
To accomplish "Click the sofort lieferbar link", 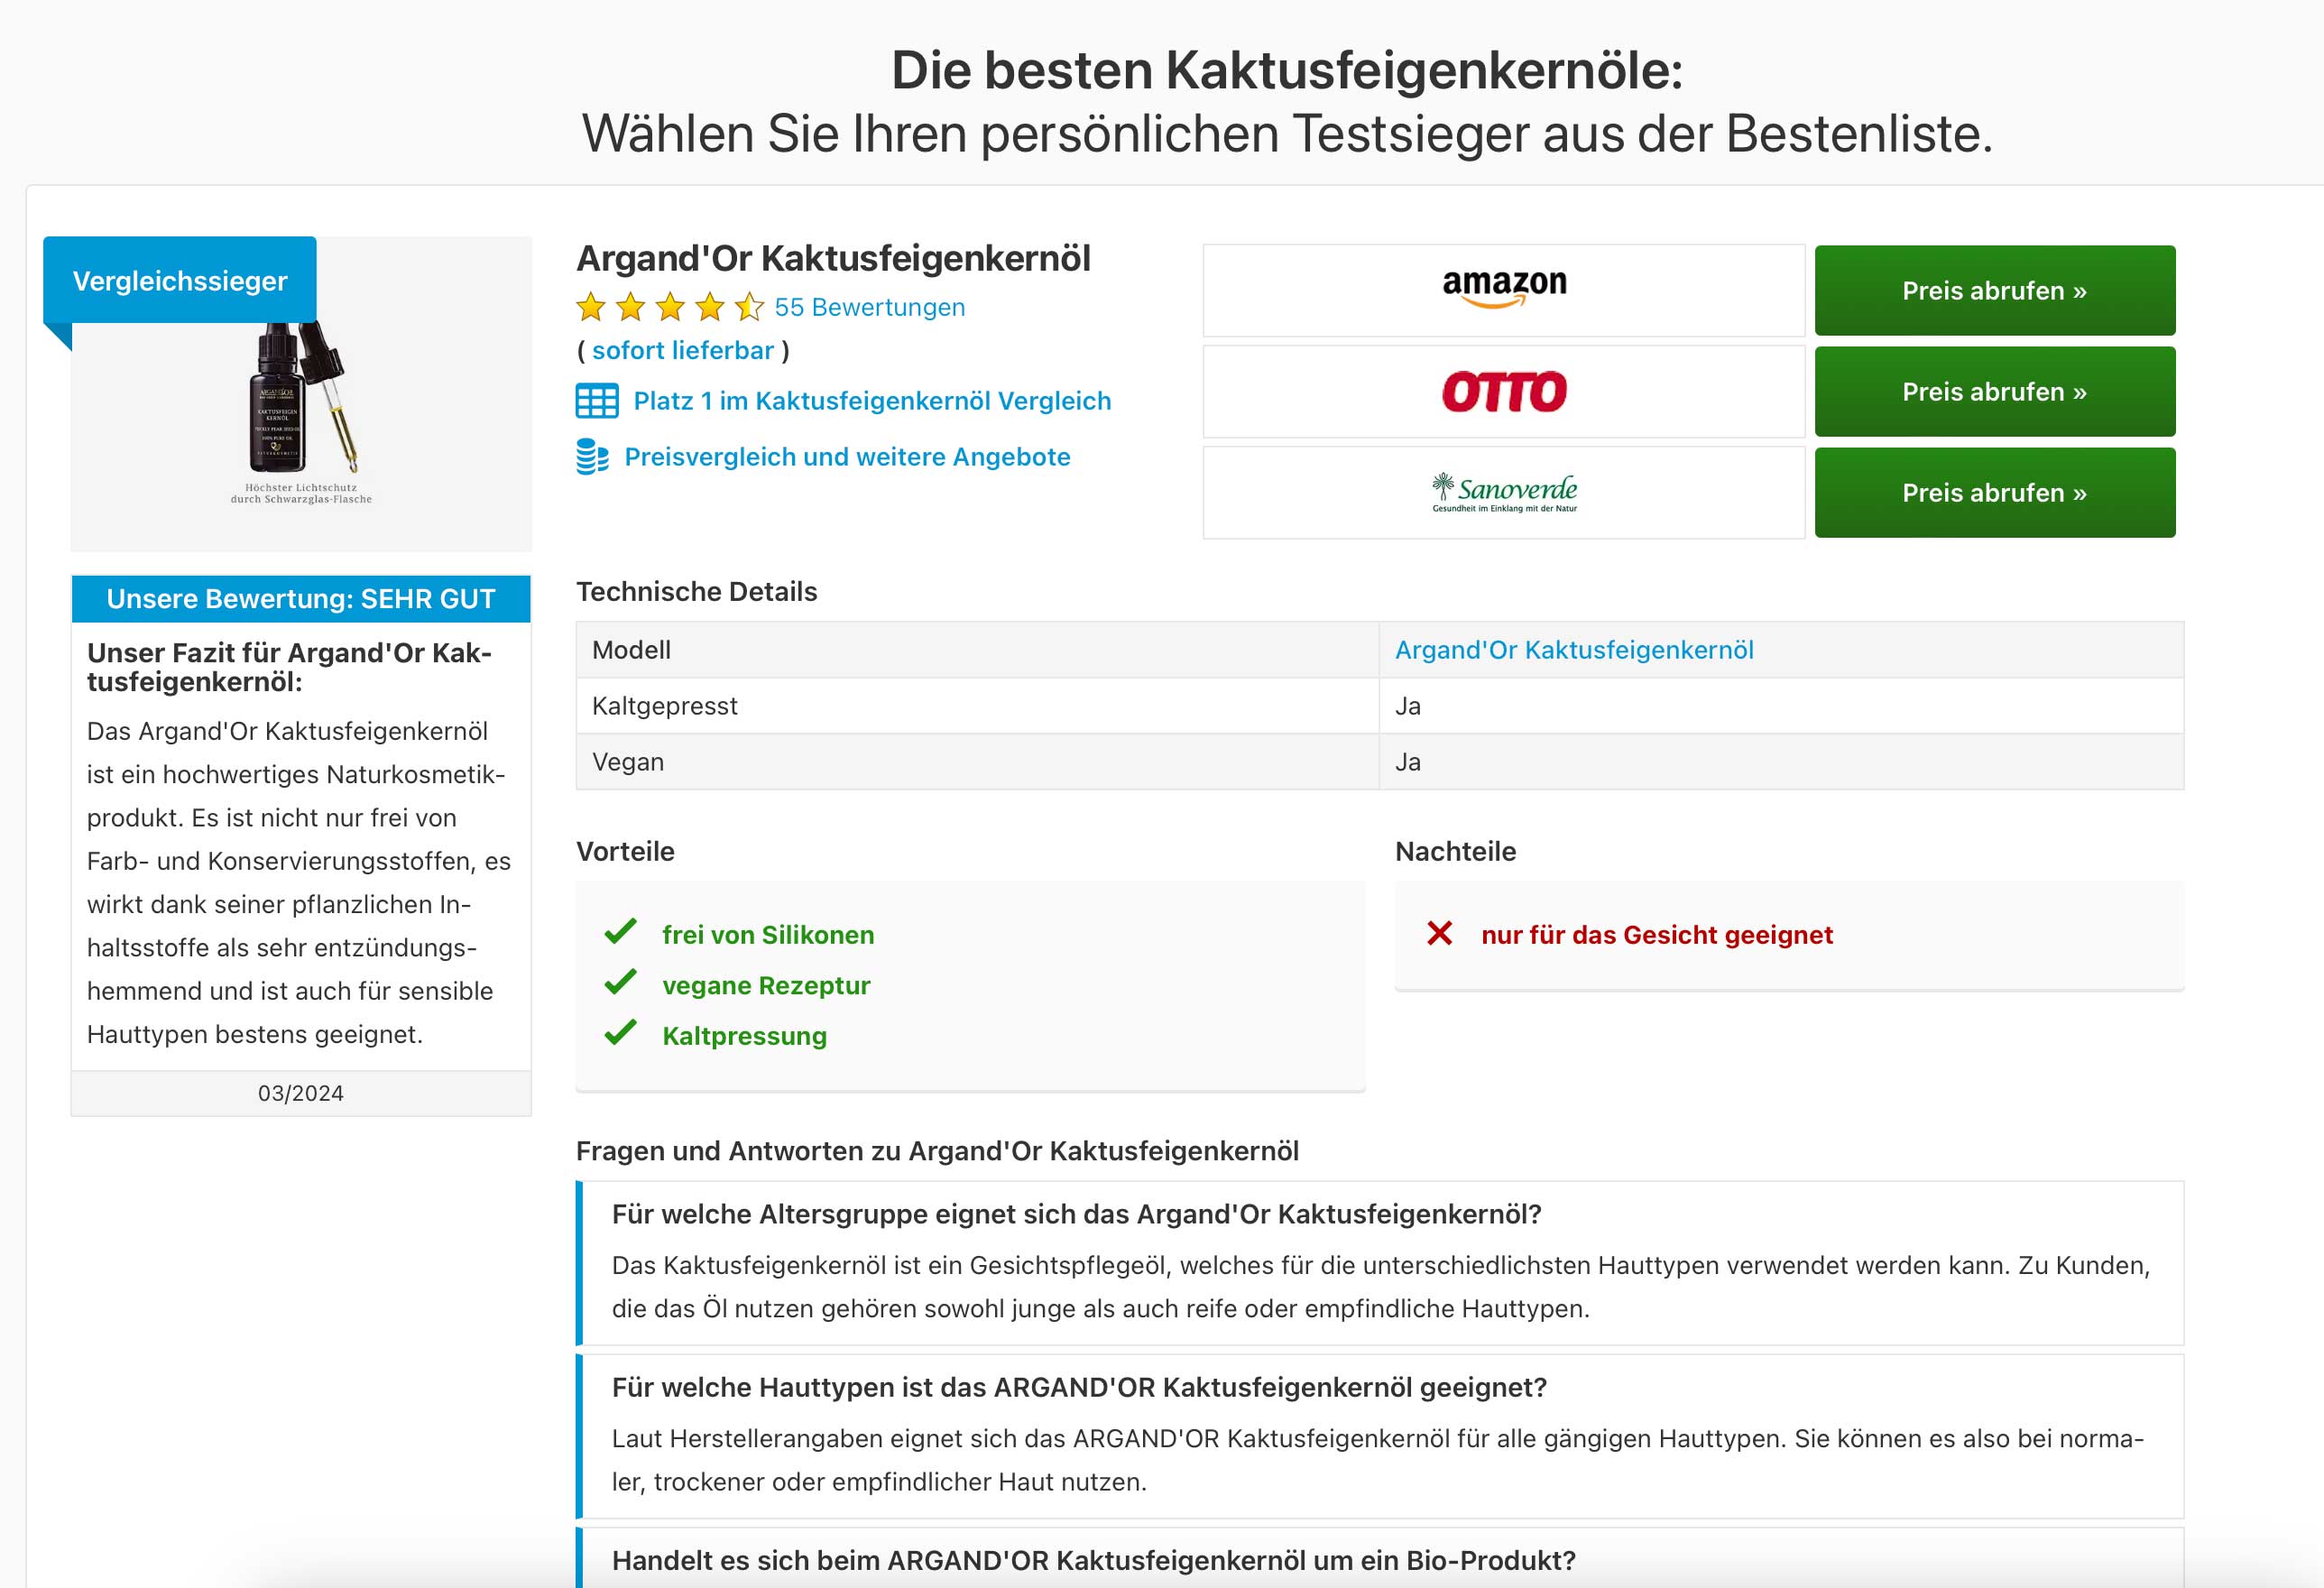I will coord(683,350).
